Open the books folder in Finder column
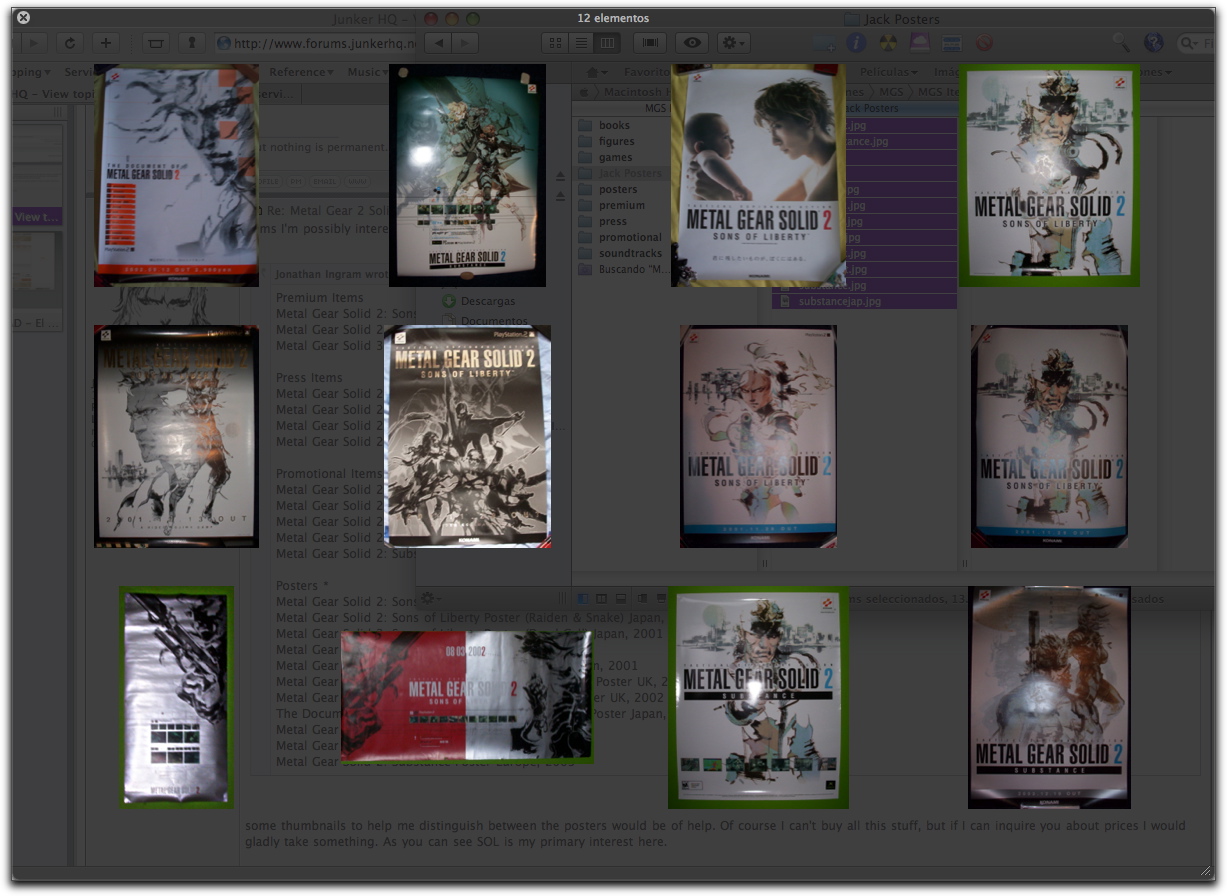Screen dimensions: 1227x896 614,125
